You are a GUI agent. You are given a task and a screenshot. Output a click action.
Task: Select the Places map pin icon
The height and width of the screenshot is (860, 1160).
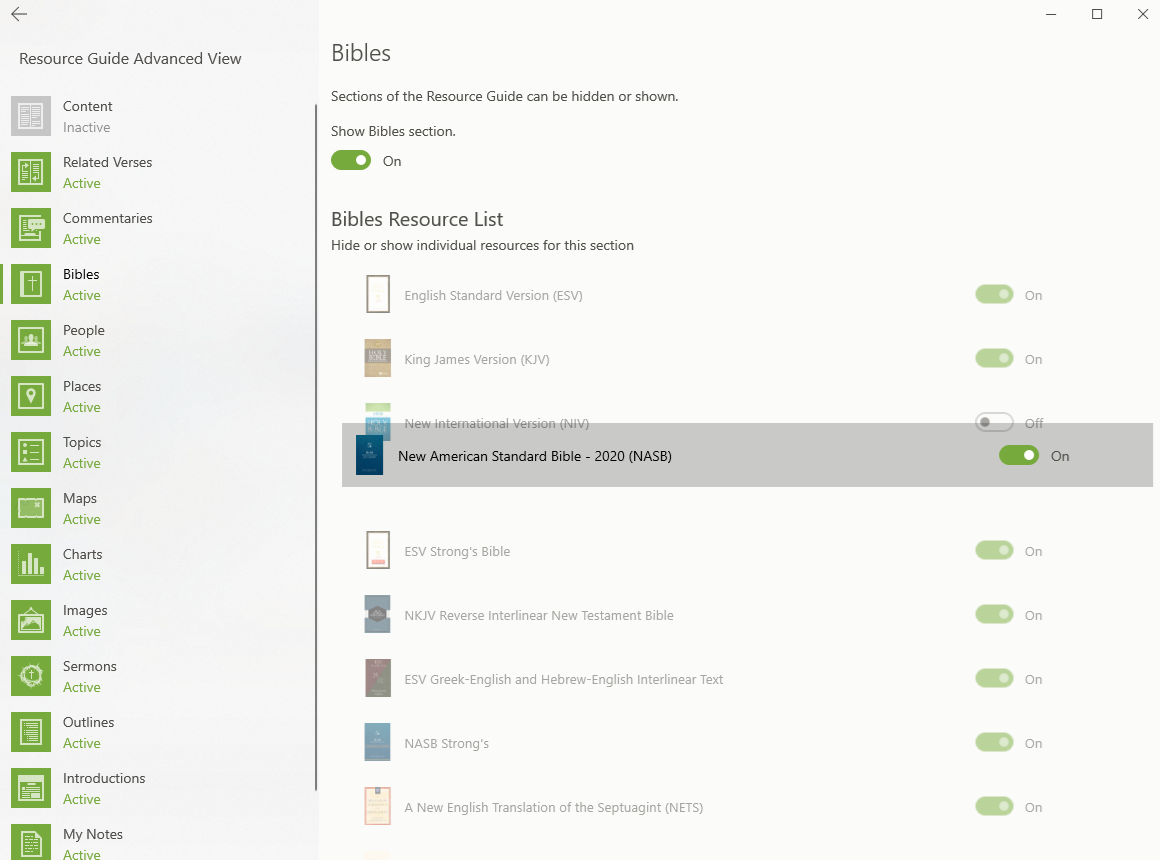(31, 396)
